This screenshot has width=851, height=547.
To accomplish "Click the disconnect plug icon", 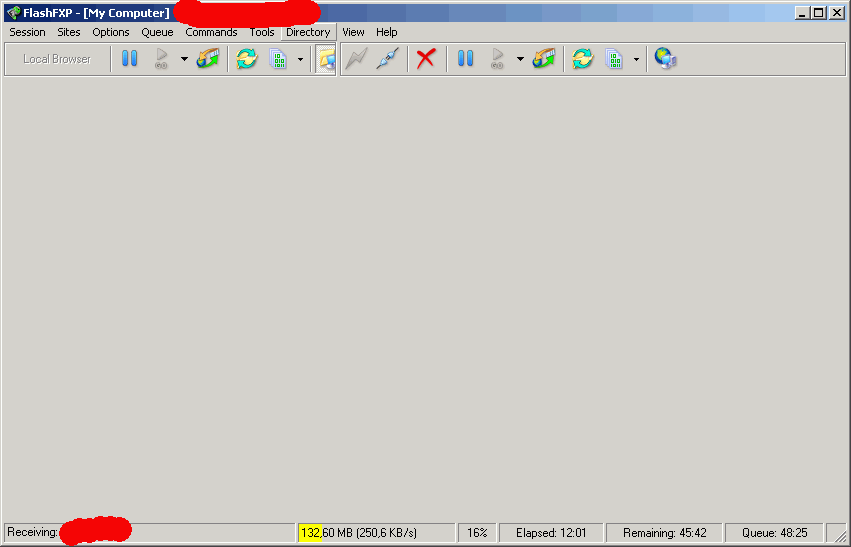I will pos(387,59).
